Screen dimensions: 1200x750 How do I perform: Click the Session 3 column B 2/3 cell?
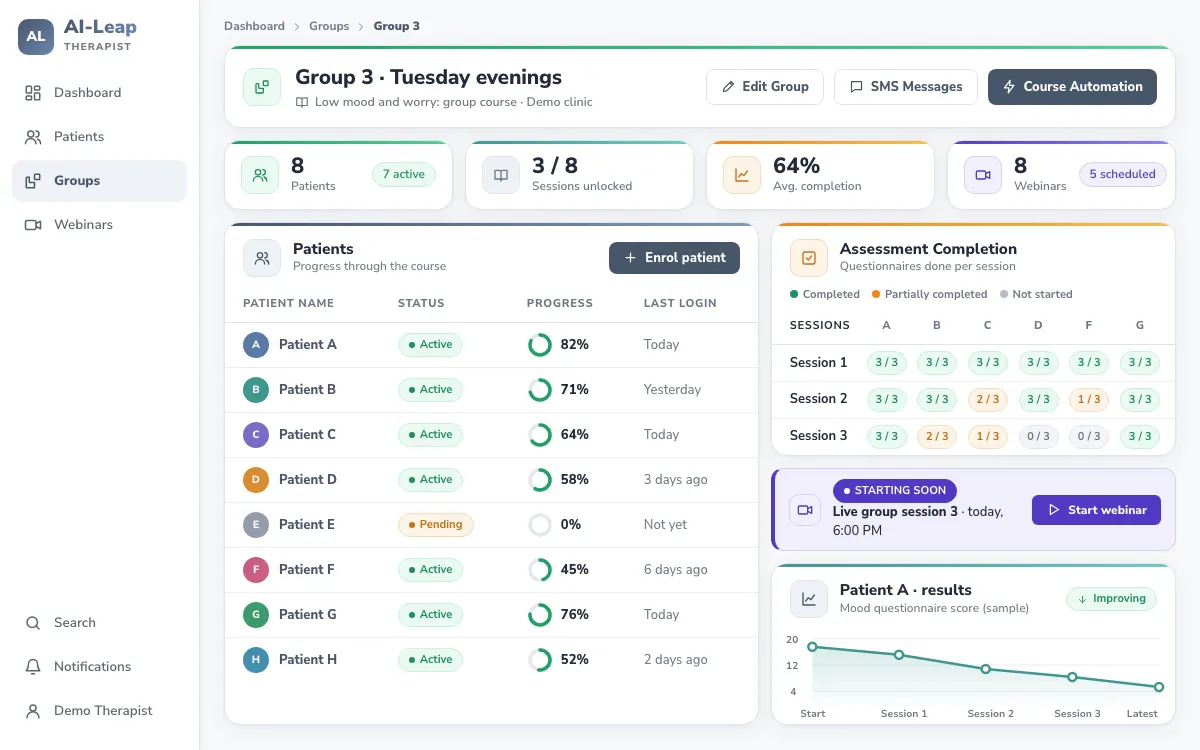tap(936, 436)
